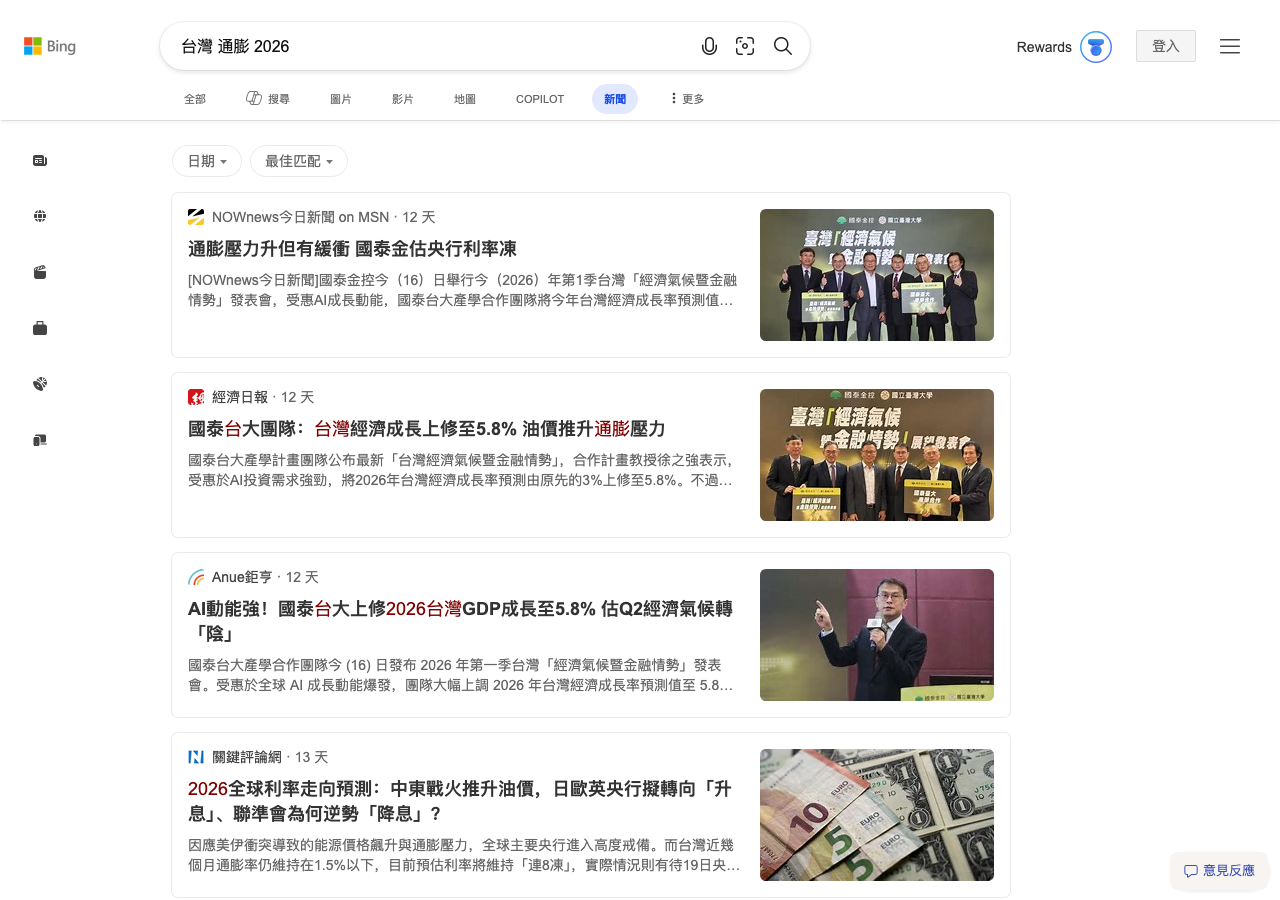Click the Rewards text link
This screenshot has width=1280, height=900.
pos(1044,47)
